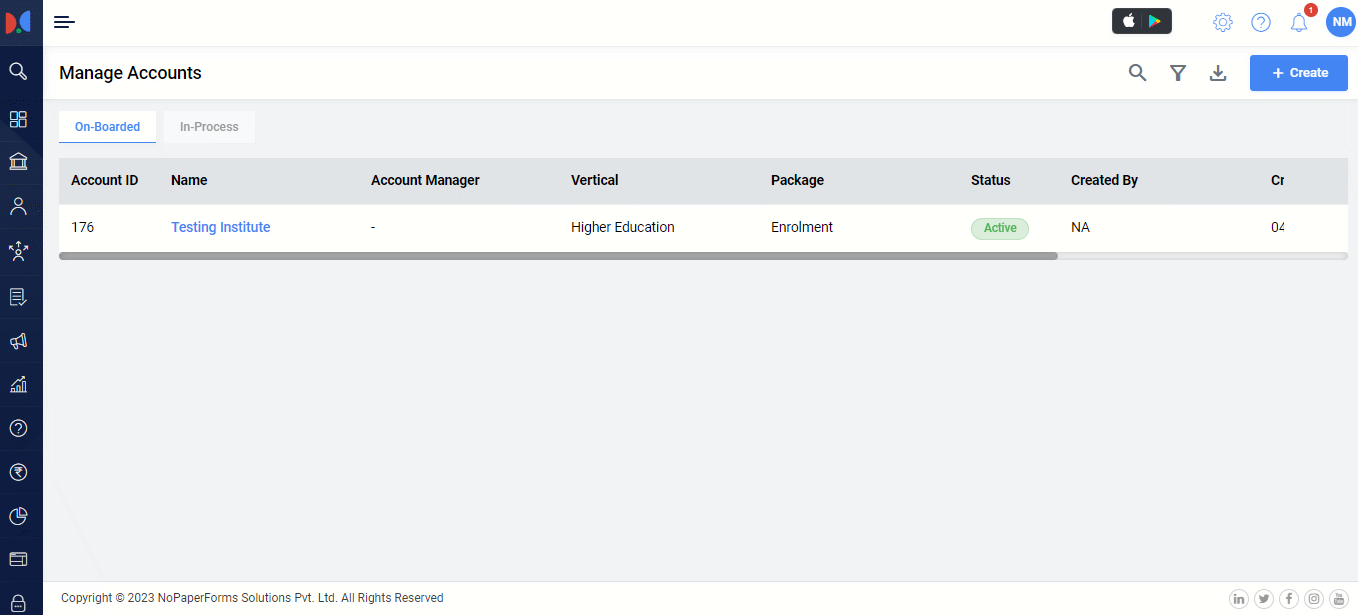Click the Name column header
The image size is (1358, 615).
pyautogui.click(x=189, y=181)
